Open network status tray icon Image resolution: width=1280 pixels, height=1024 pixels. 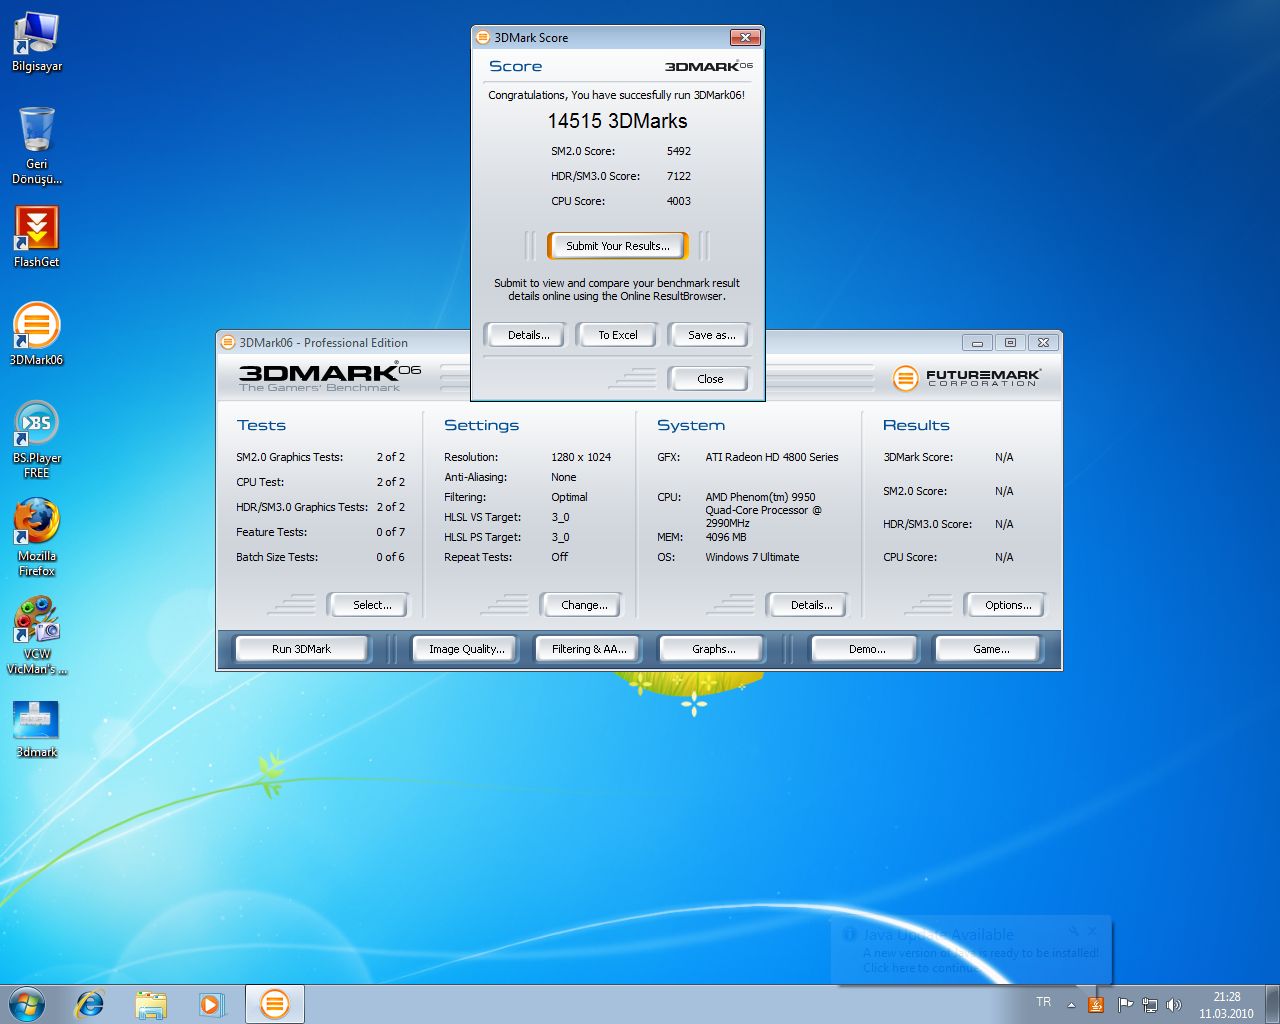click(x=1150, y=1004)
